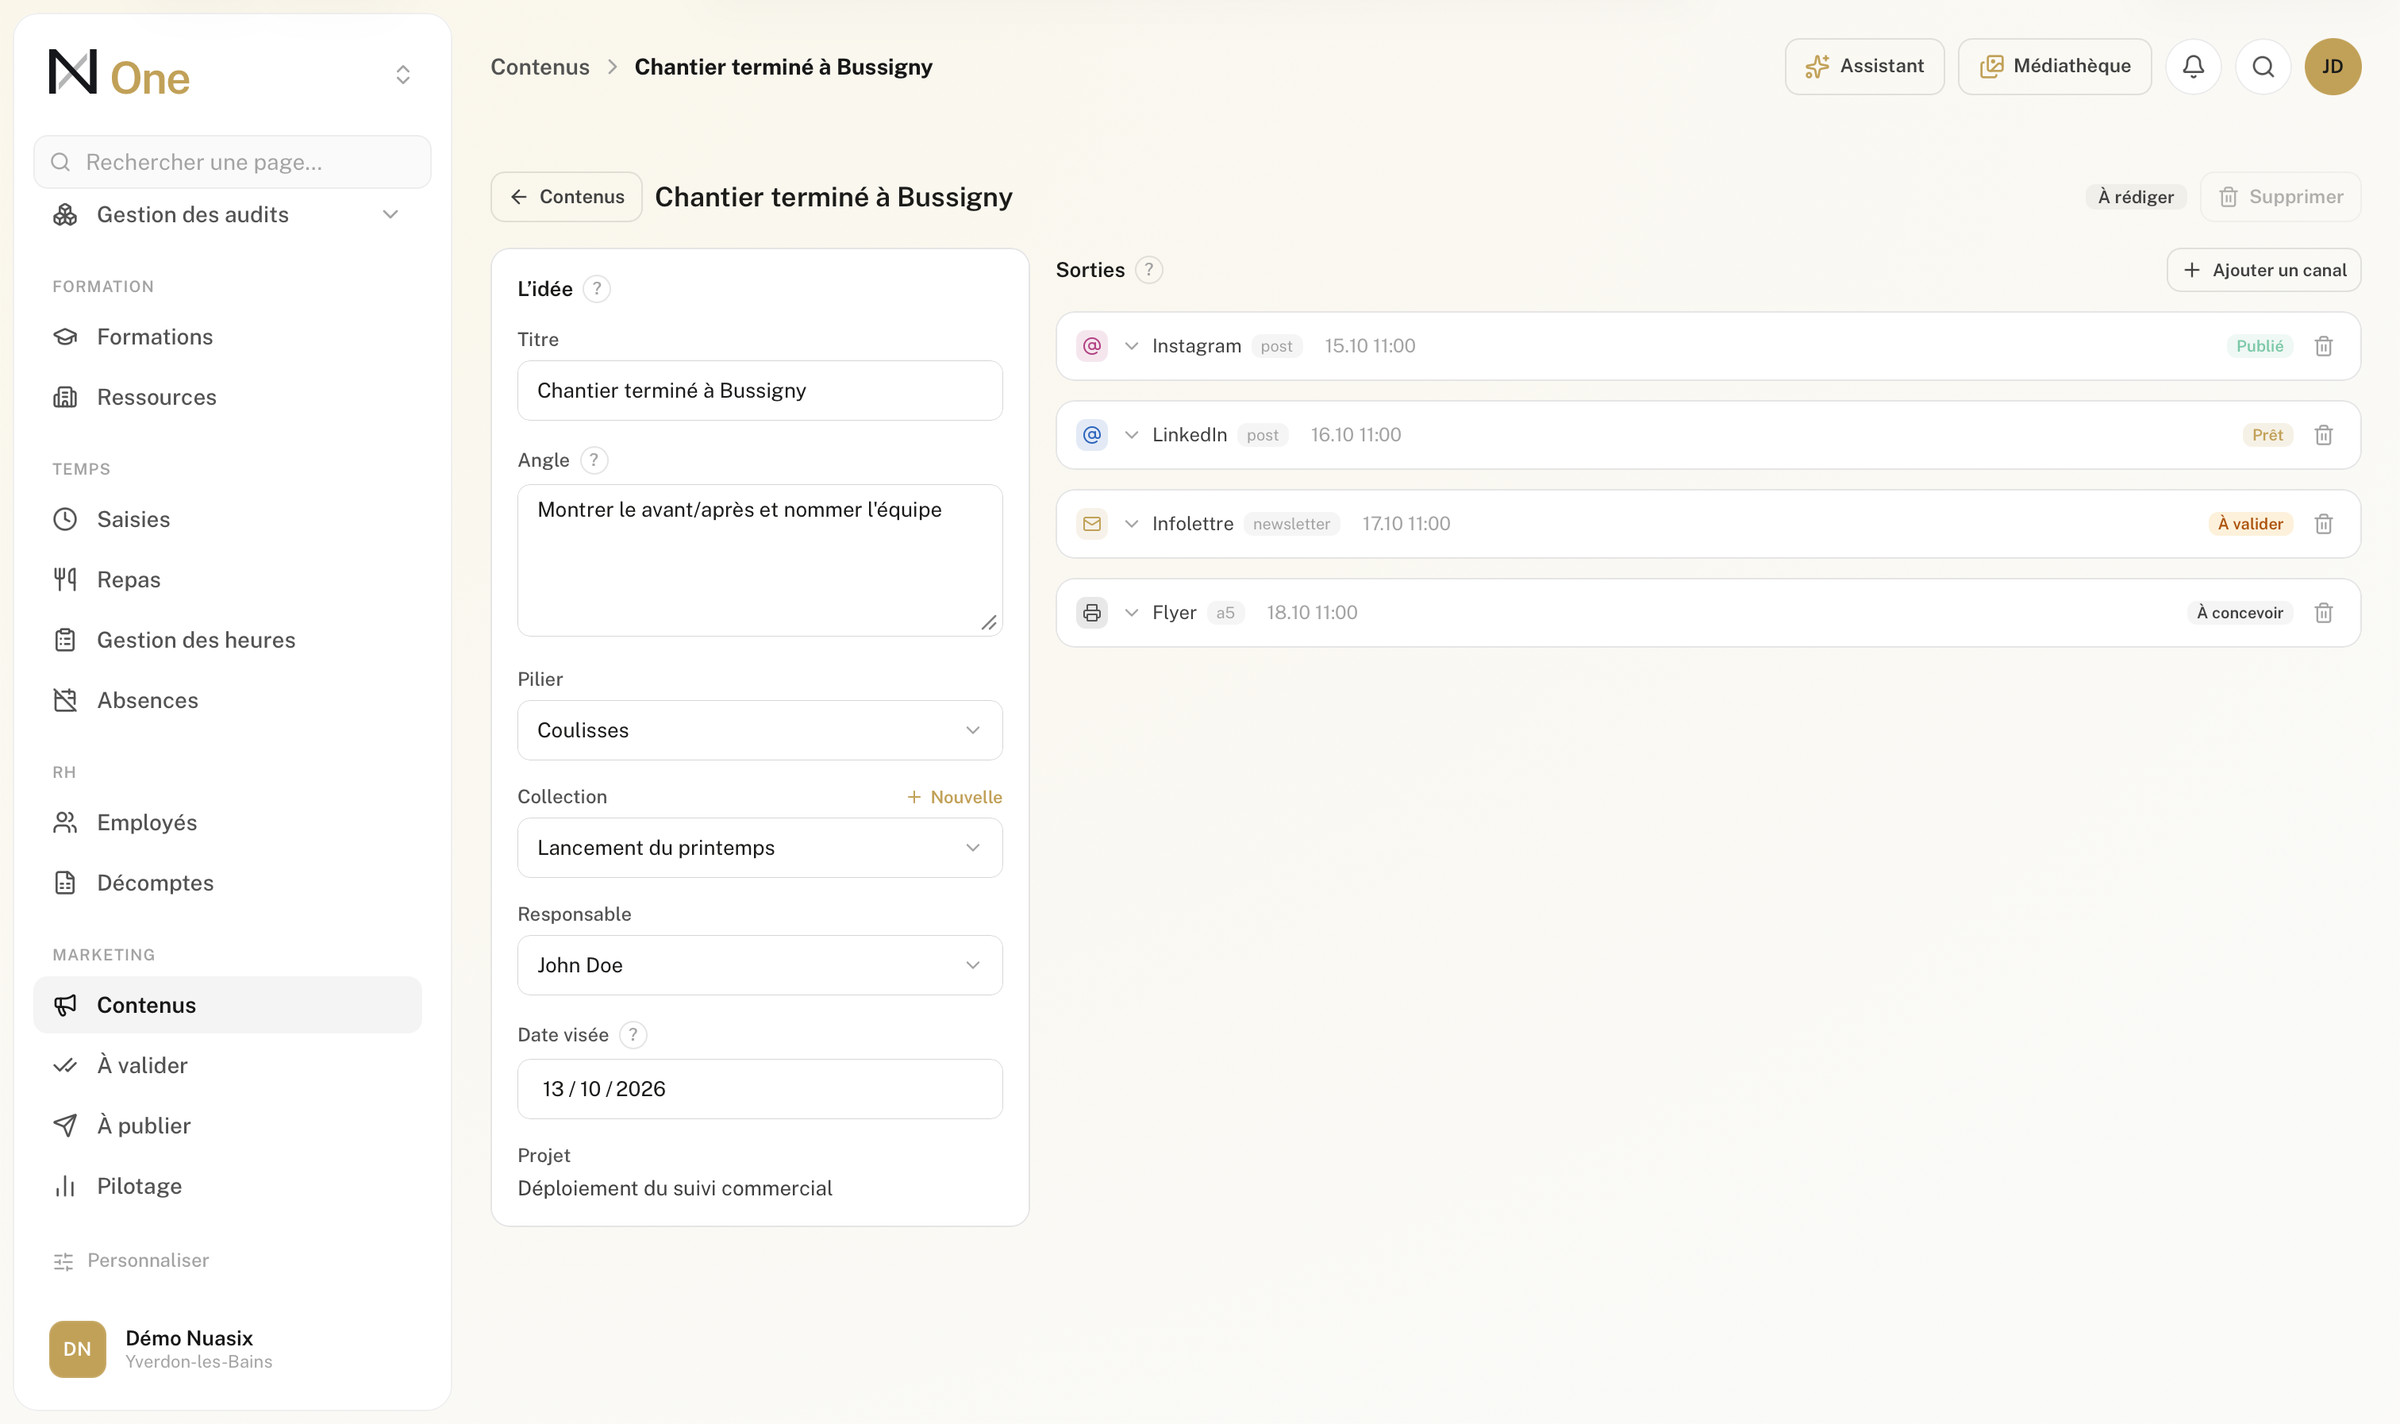Open the Médiathèque

2055,66
